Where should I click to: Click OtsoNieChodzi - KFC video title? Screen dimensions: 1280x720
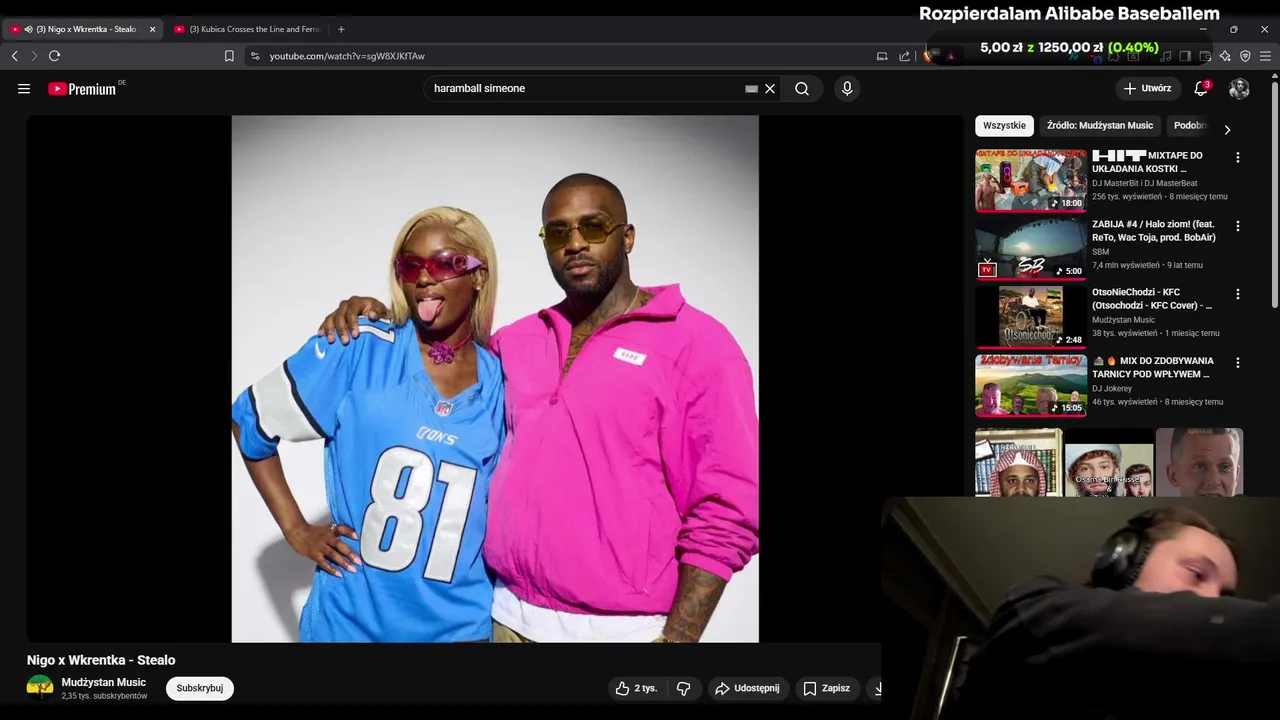pyautogui.click(x=1152, y=299)
